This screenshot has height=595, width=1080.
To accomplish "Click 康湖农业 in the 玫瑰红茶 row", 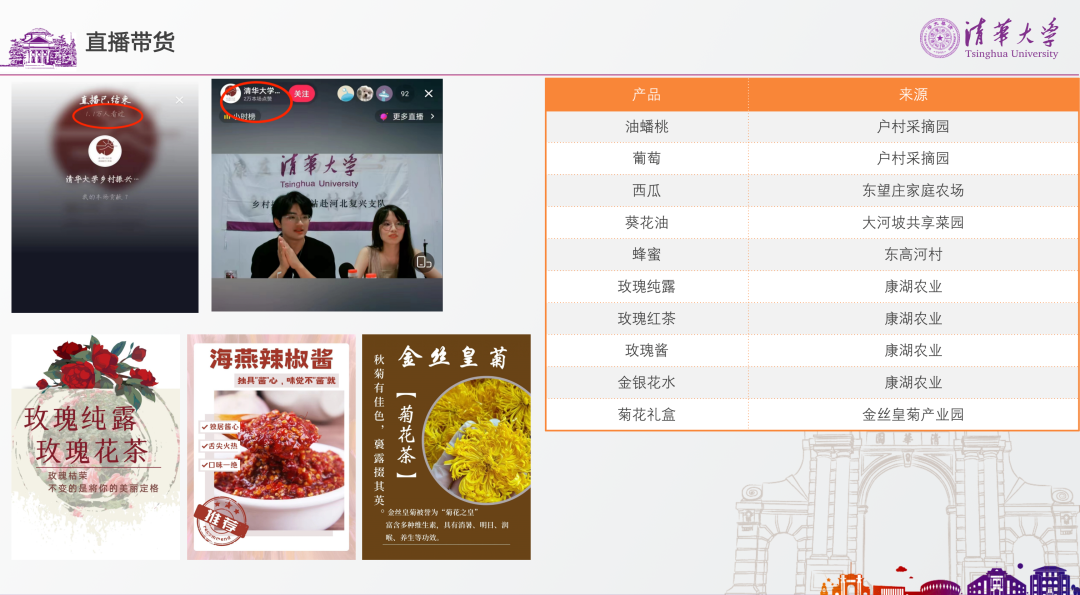I will tap(913, 319).
